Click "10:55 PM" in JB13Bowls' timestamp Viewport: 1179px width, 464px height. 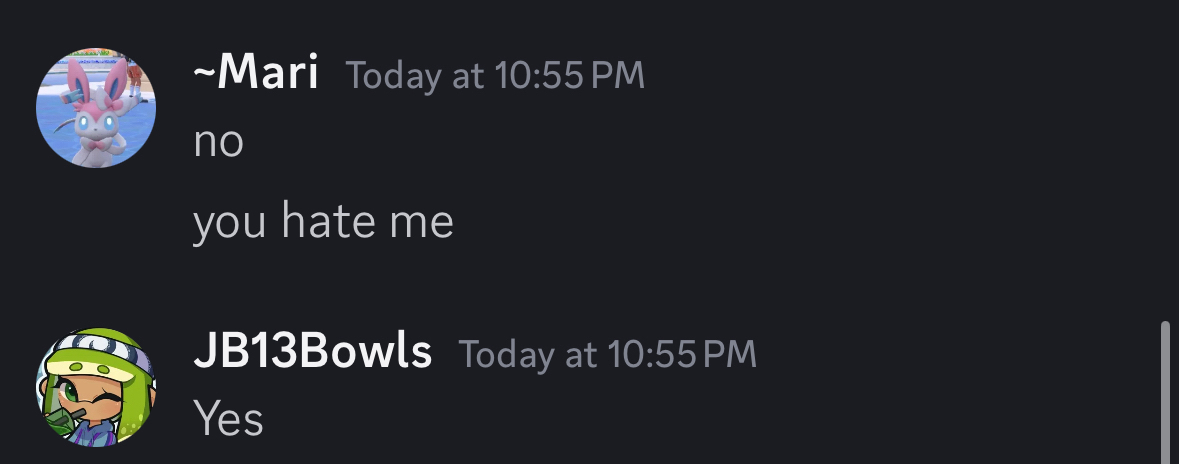point(680,354)
